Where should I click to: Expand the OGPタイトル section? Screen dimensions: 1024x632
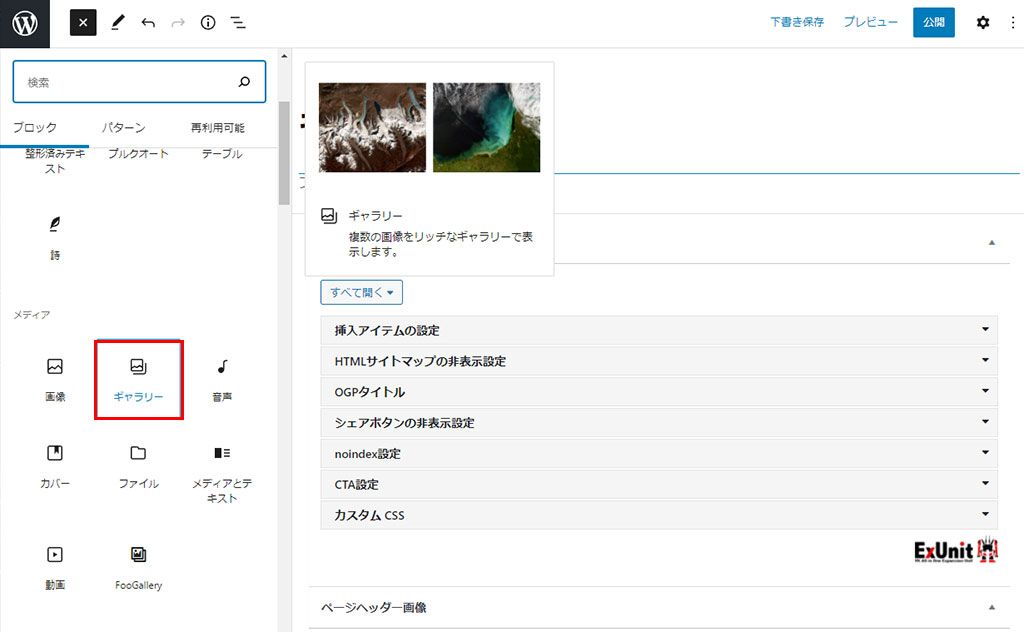click(658, 392)
